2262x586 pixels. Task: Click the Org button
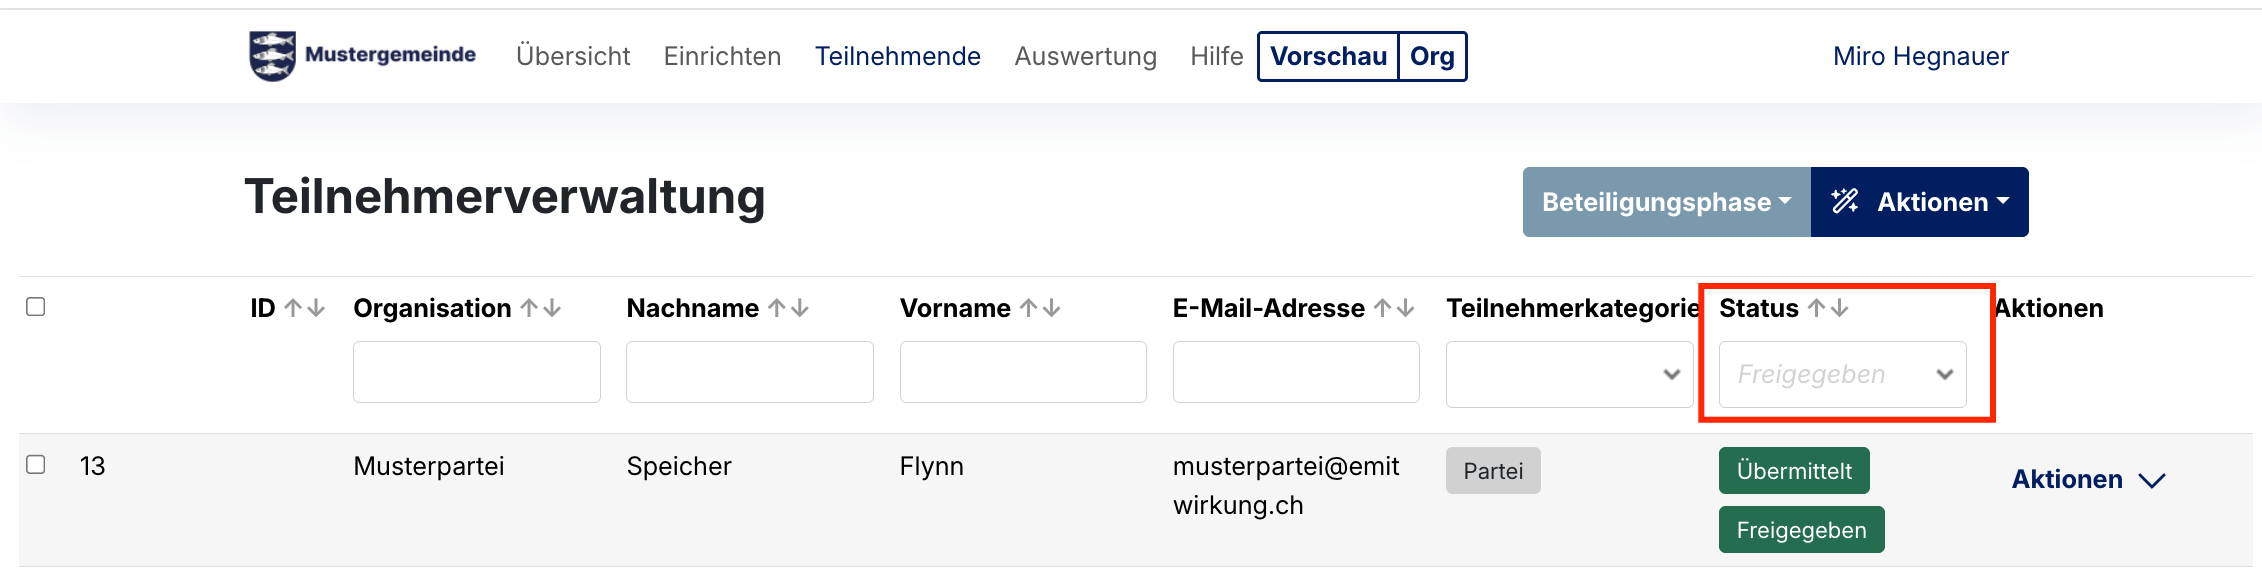(1432, 57)
